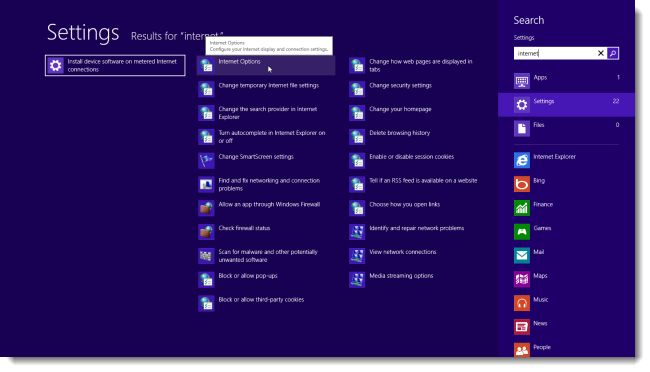650x372 pixels.
Task: Open Scan for malware and other potentially unwanted software
Action: 266,256
